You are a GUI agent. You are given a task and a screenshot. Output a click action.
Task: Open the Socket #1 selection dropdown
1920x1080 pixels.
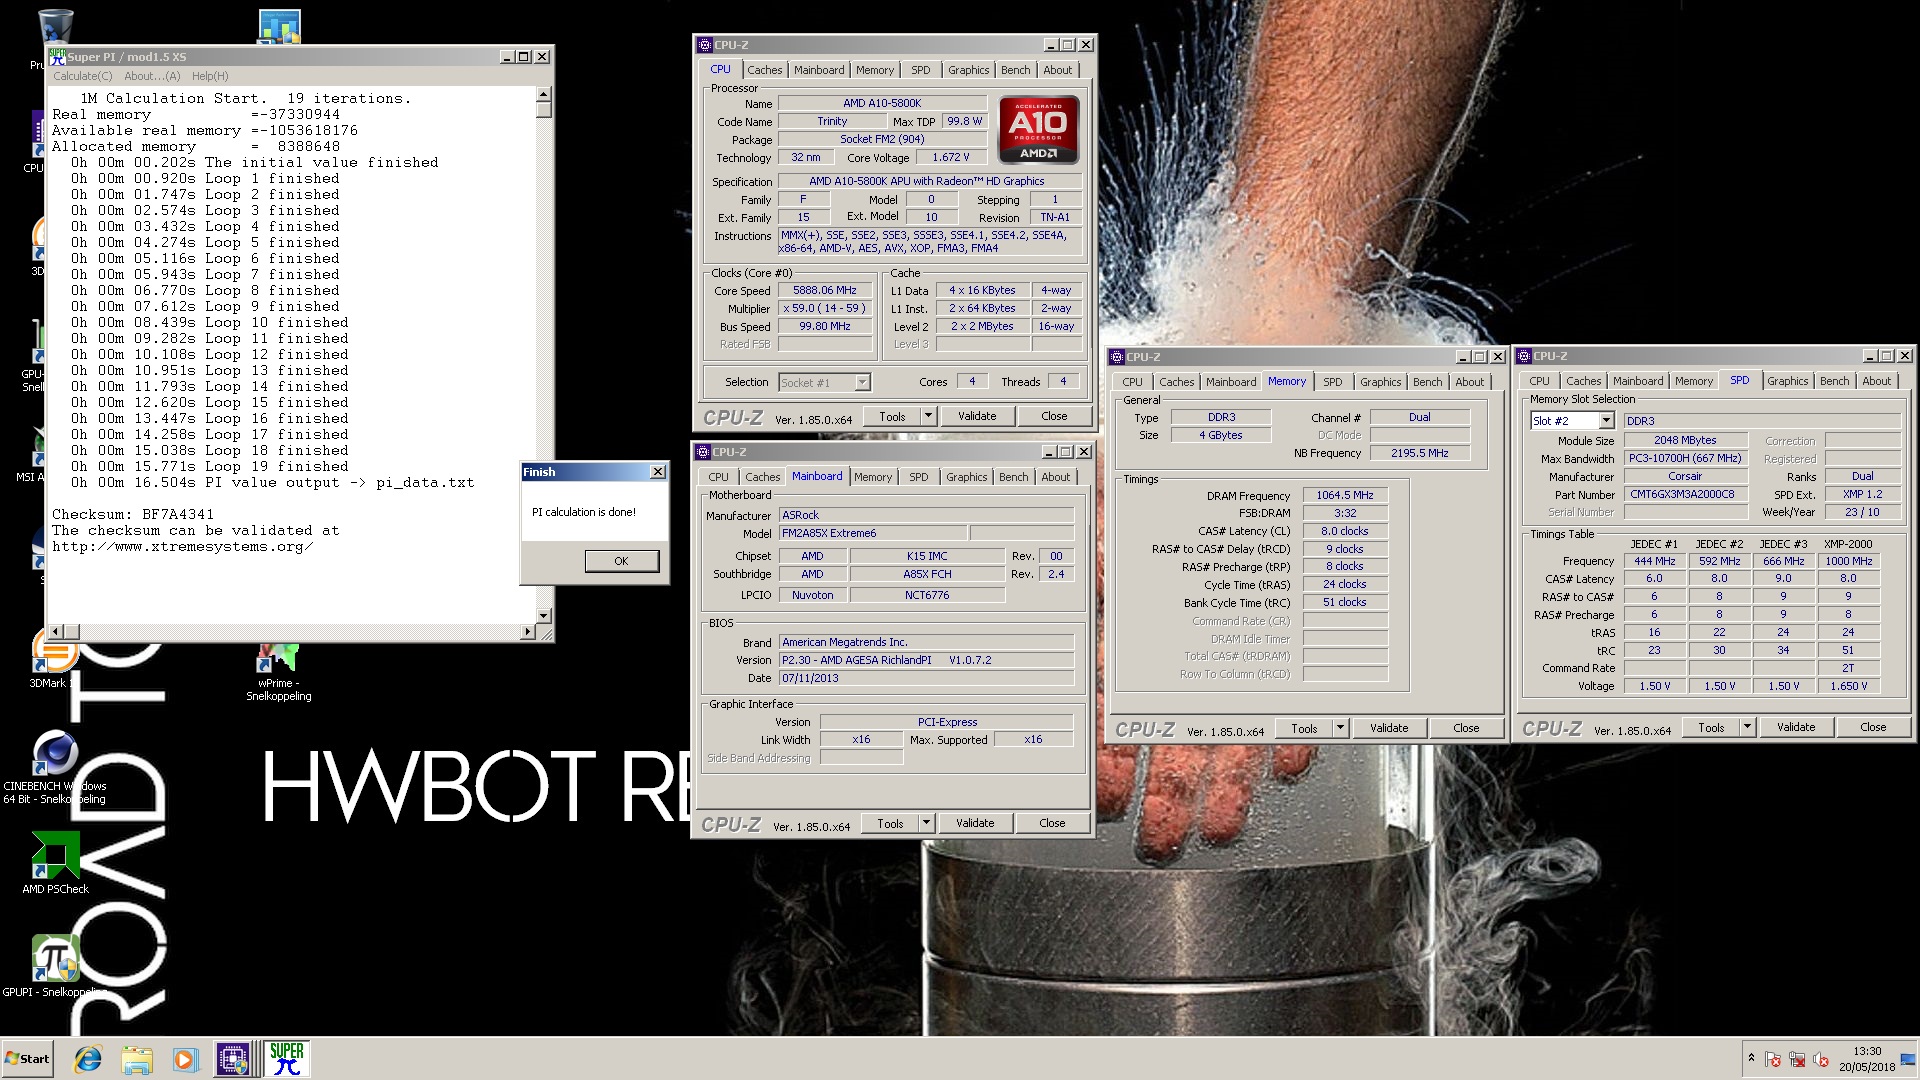tap(825, 382)
